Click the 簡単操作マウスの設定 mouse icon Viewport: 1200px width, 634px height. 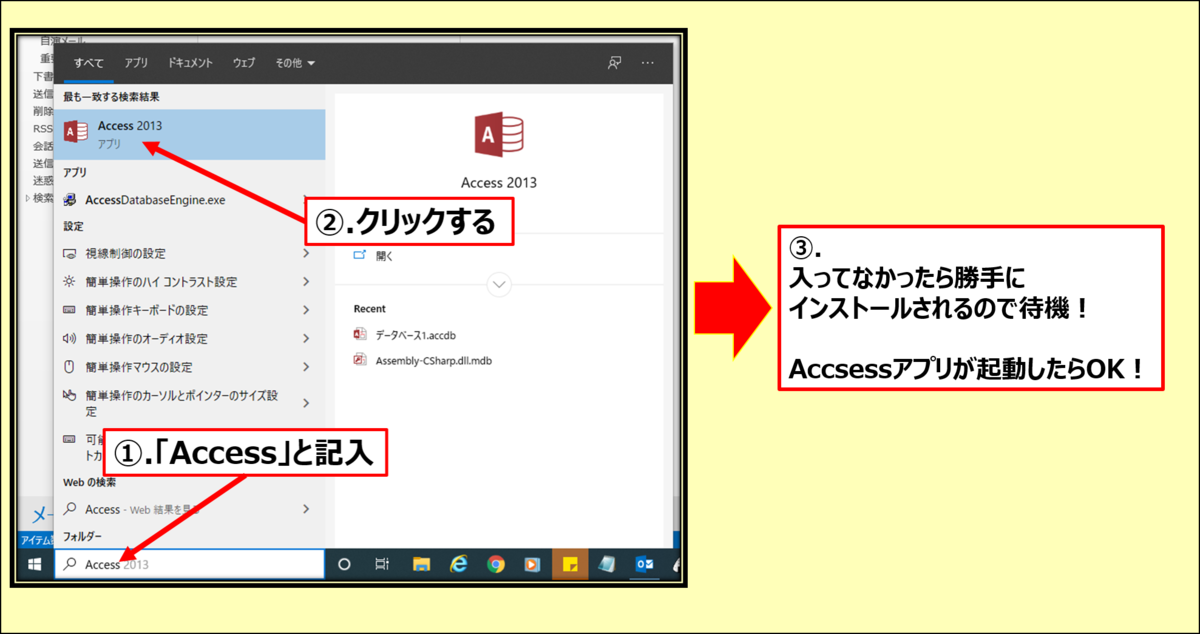(70, 367)
